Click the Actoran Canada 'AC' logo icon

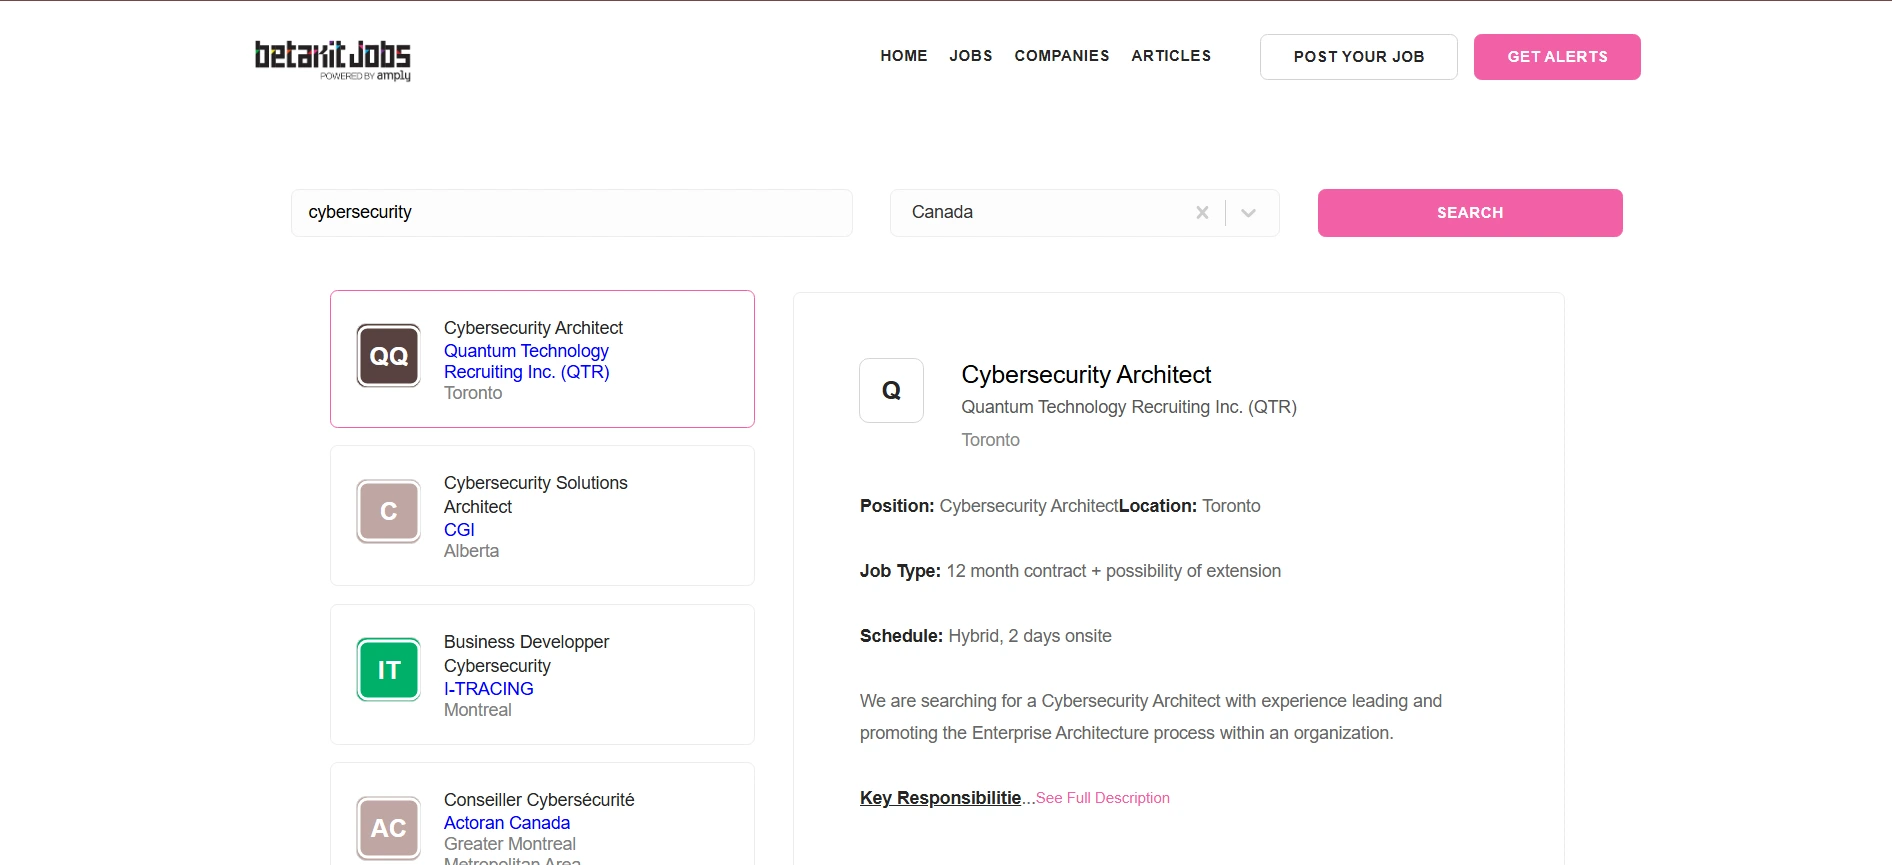point(389,828)
